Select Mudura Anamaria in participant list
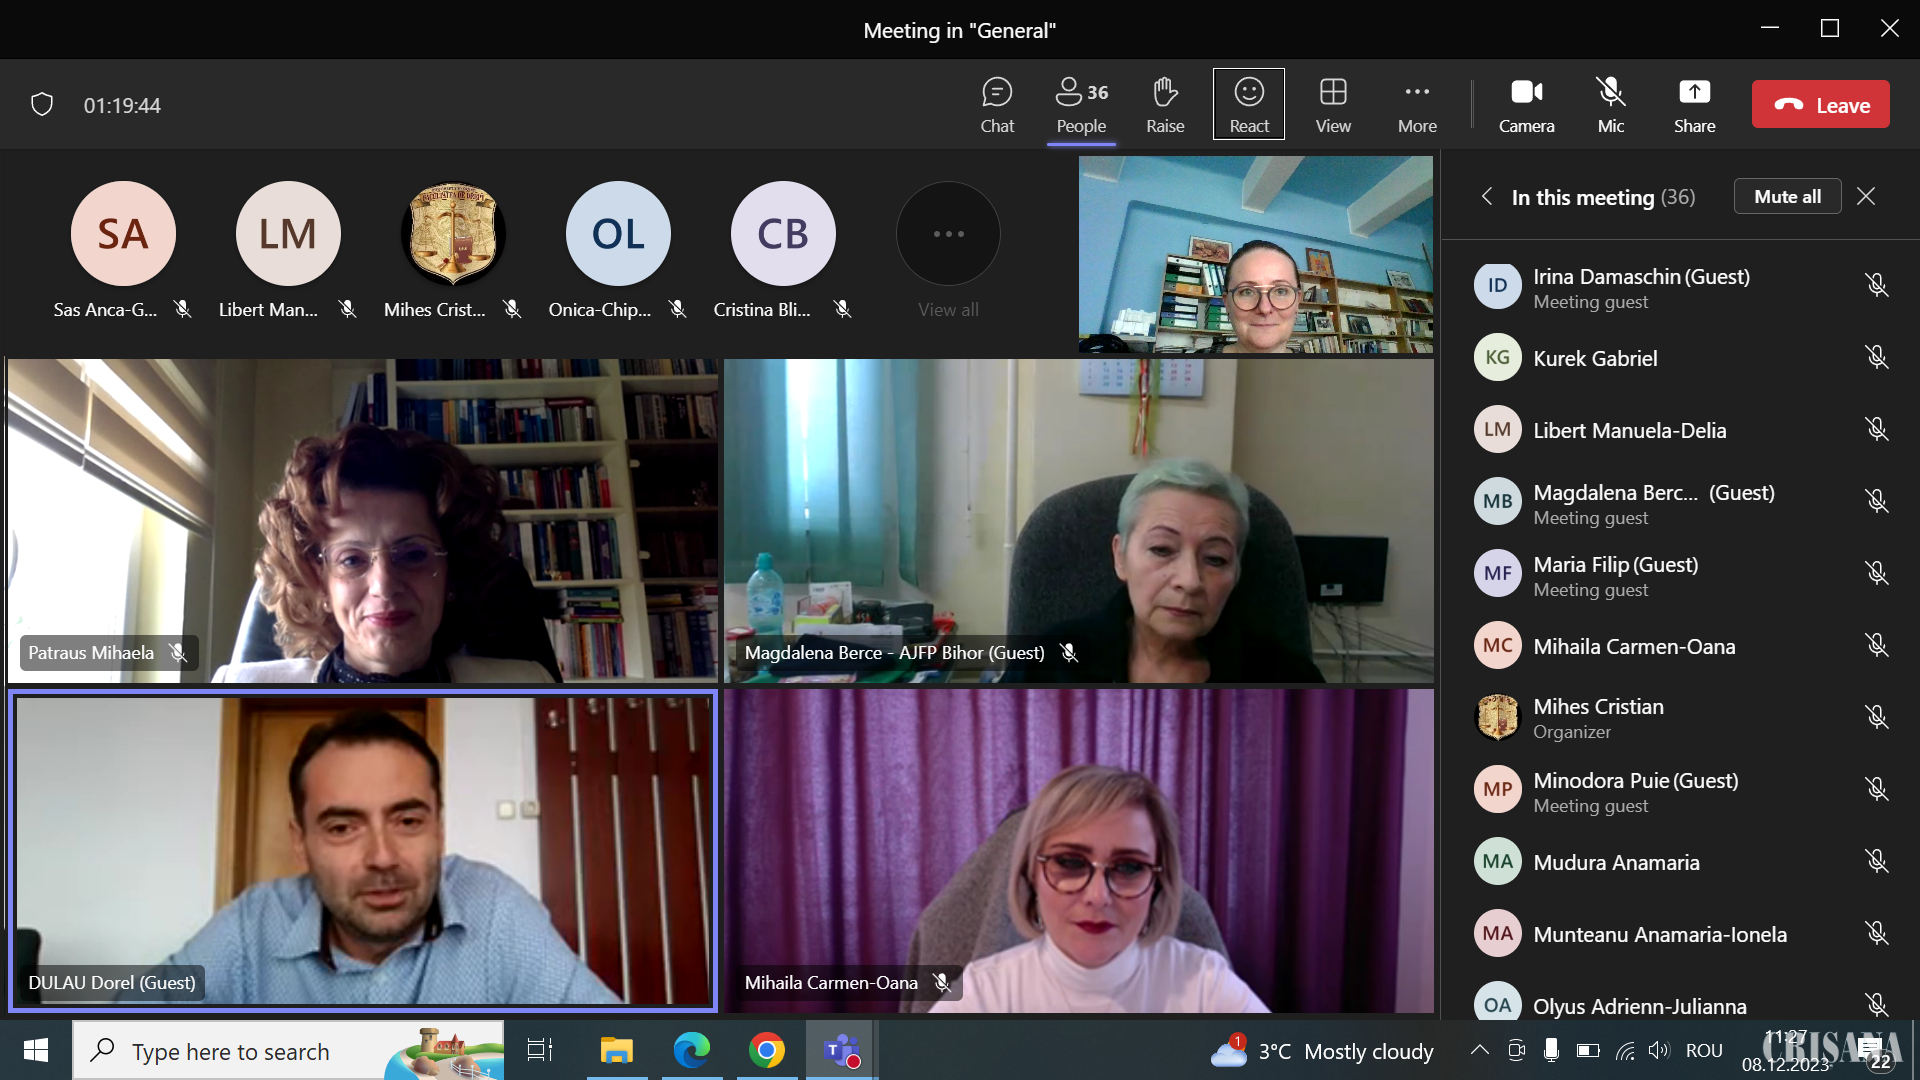This screenshot has width=1920, height=1080. (1616, 862)
